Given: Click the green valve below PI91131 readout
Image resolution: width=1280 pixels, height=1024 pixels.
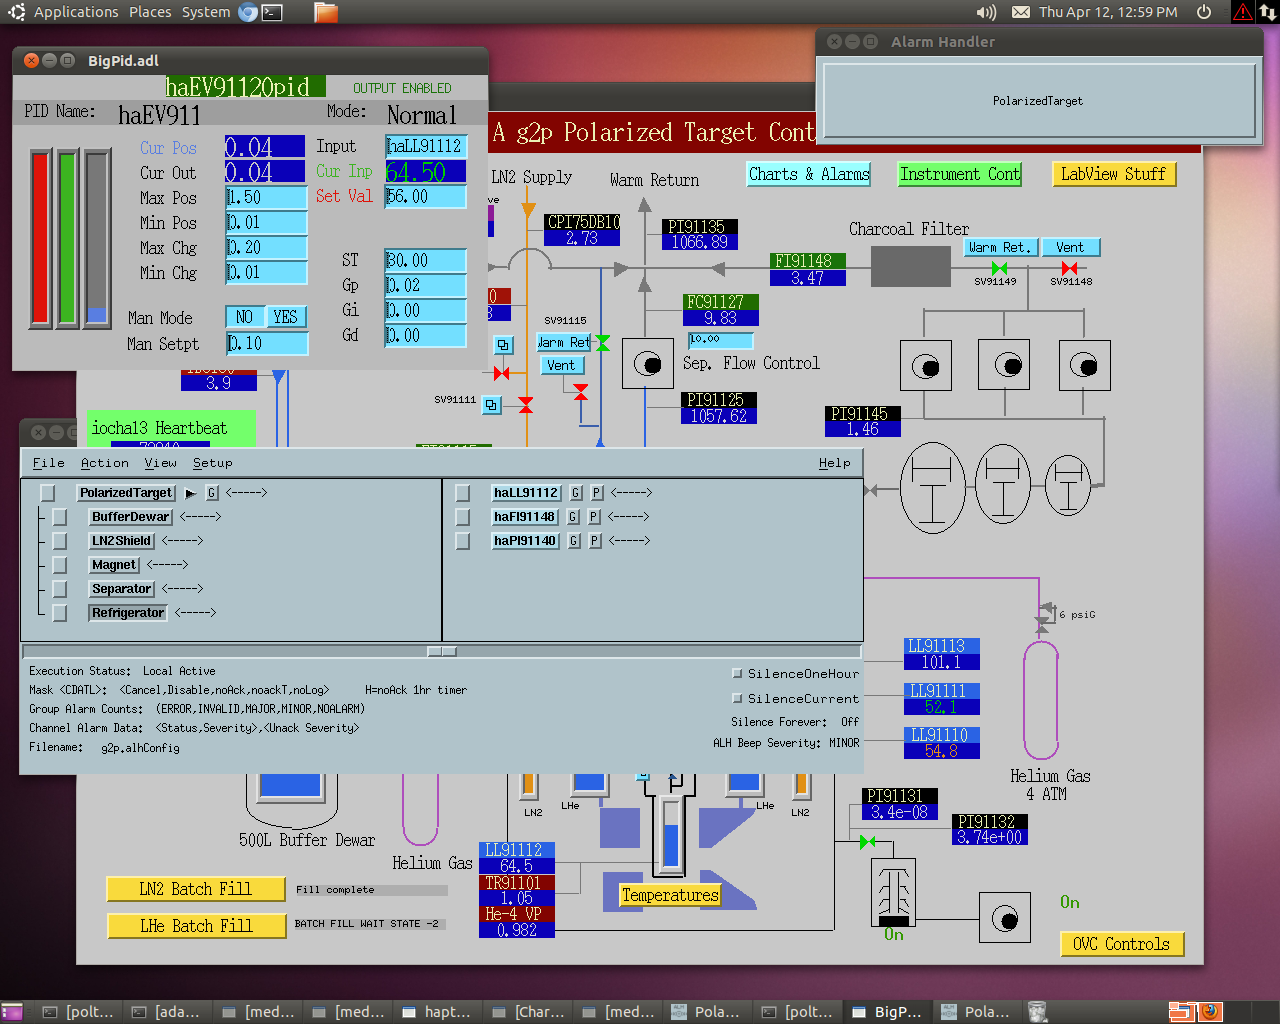Looking at the screenshot, I should pyautogui.click(x=868, y=842).
